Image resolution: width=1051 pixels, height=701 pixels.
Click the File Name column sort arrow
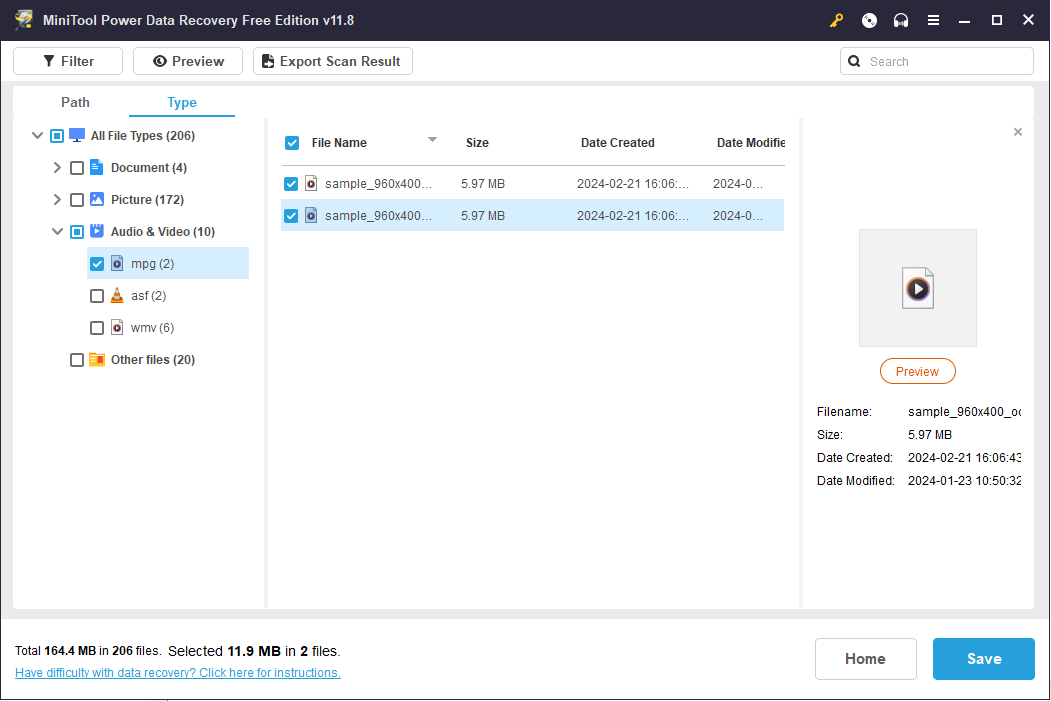pyautogui.click(x=432, y=140)
